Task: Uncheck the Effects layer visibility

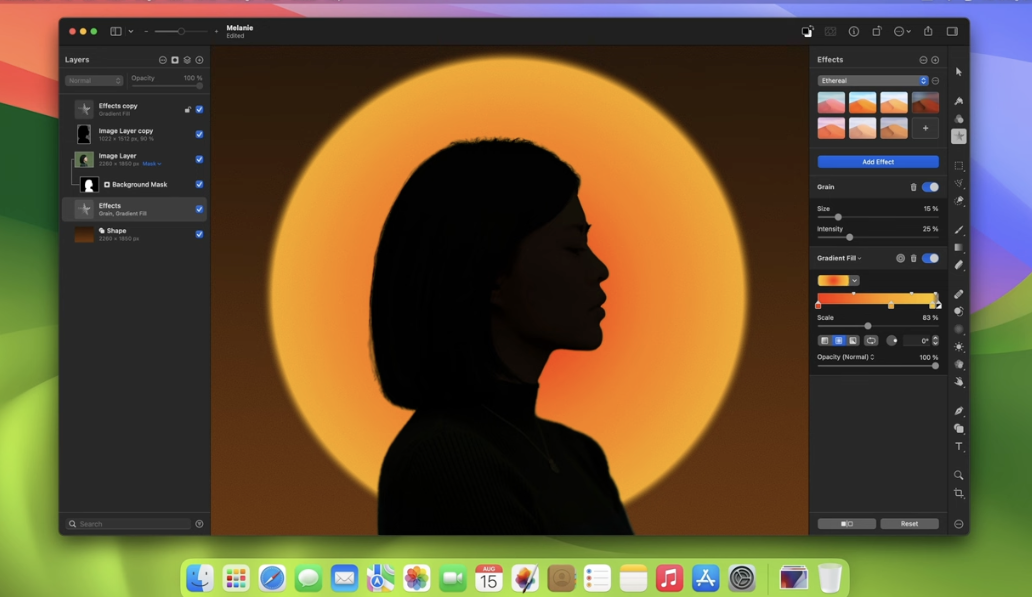Action: [x=199, y=209]
